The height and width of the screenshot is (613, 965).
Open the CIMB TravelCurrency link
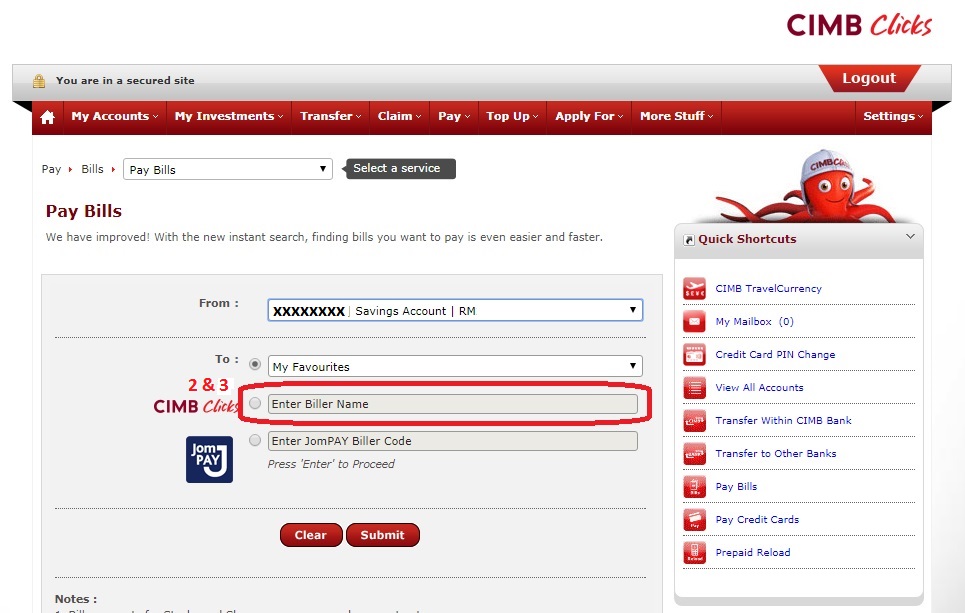pyautogui.click(x=768, y=289)
